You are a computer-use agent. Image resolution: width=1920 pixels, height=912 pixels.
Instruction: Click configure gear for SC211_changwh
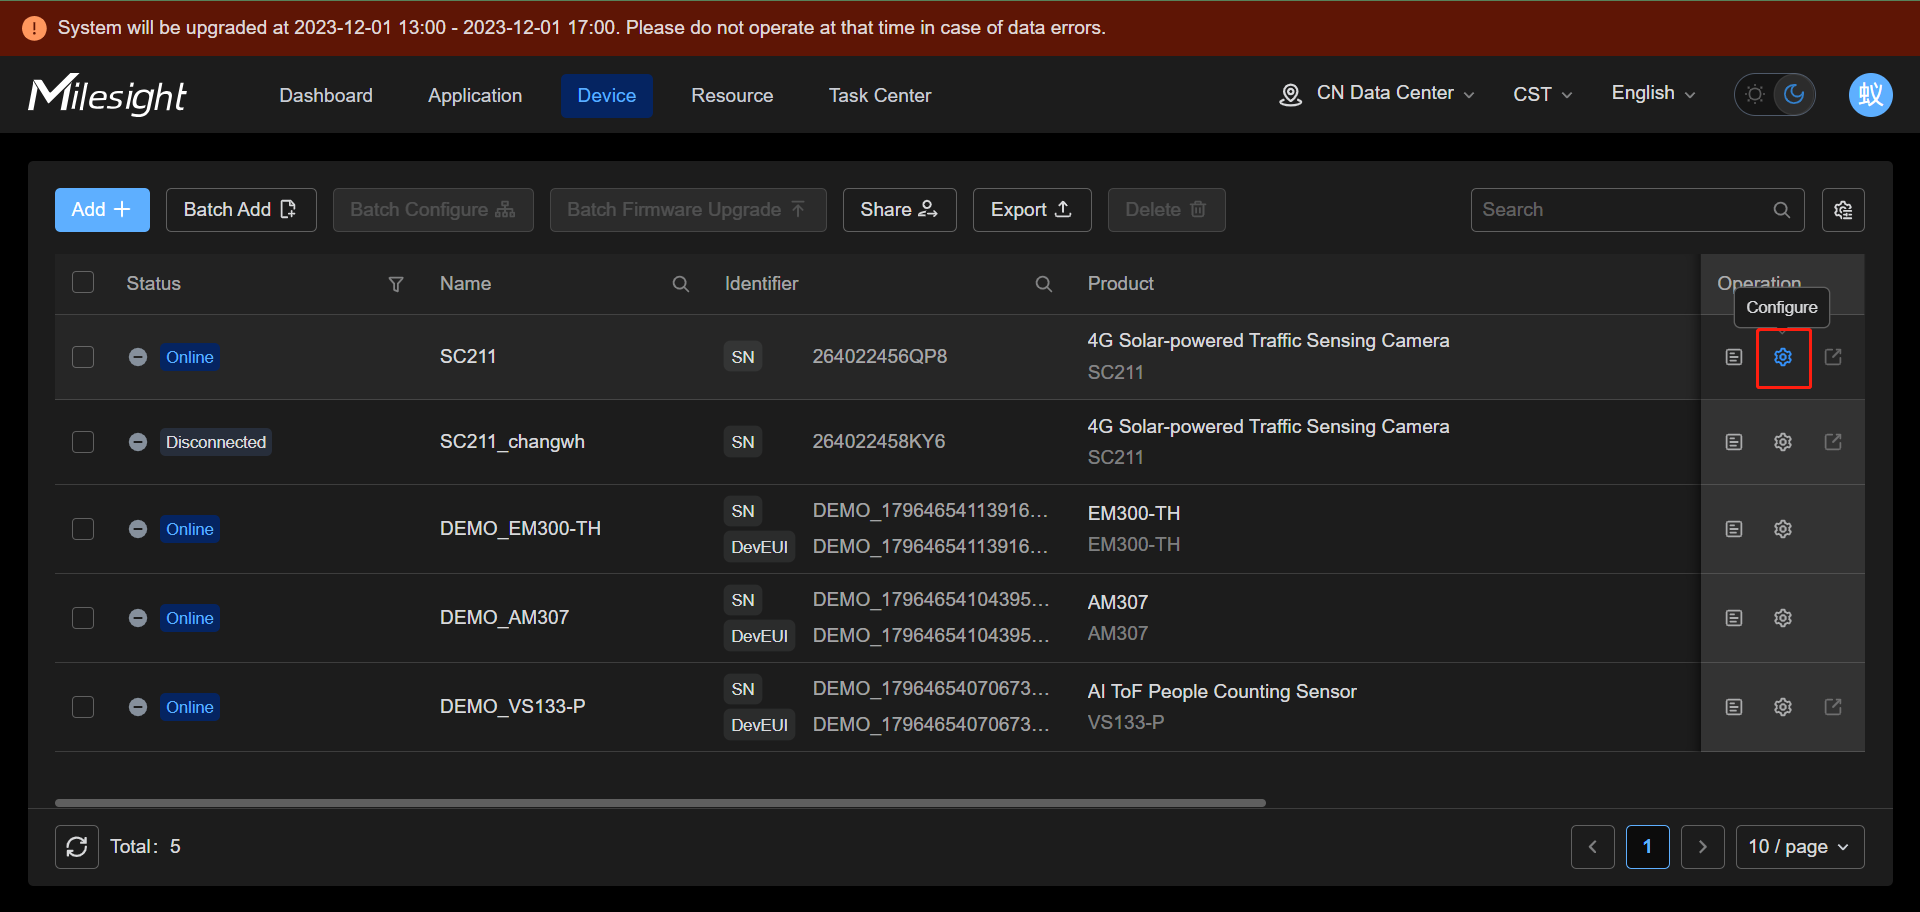tap(1783, 442)
